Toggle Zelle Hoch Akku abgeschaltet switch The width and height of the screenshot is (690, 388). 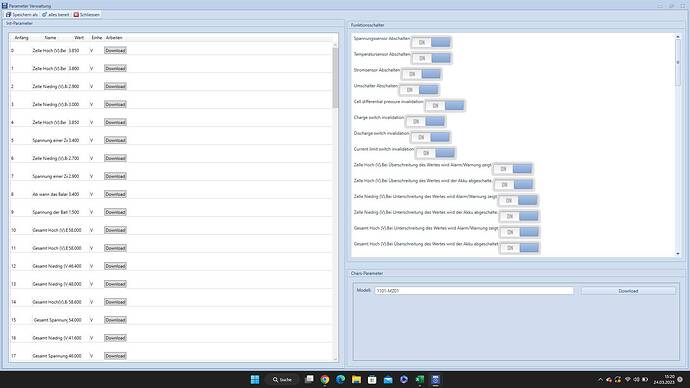514,185
